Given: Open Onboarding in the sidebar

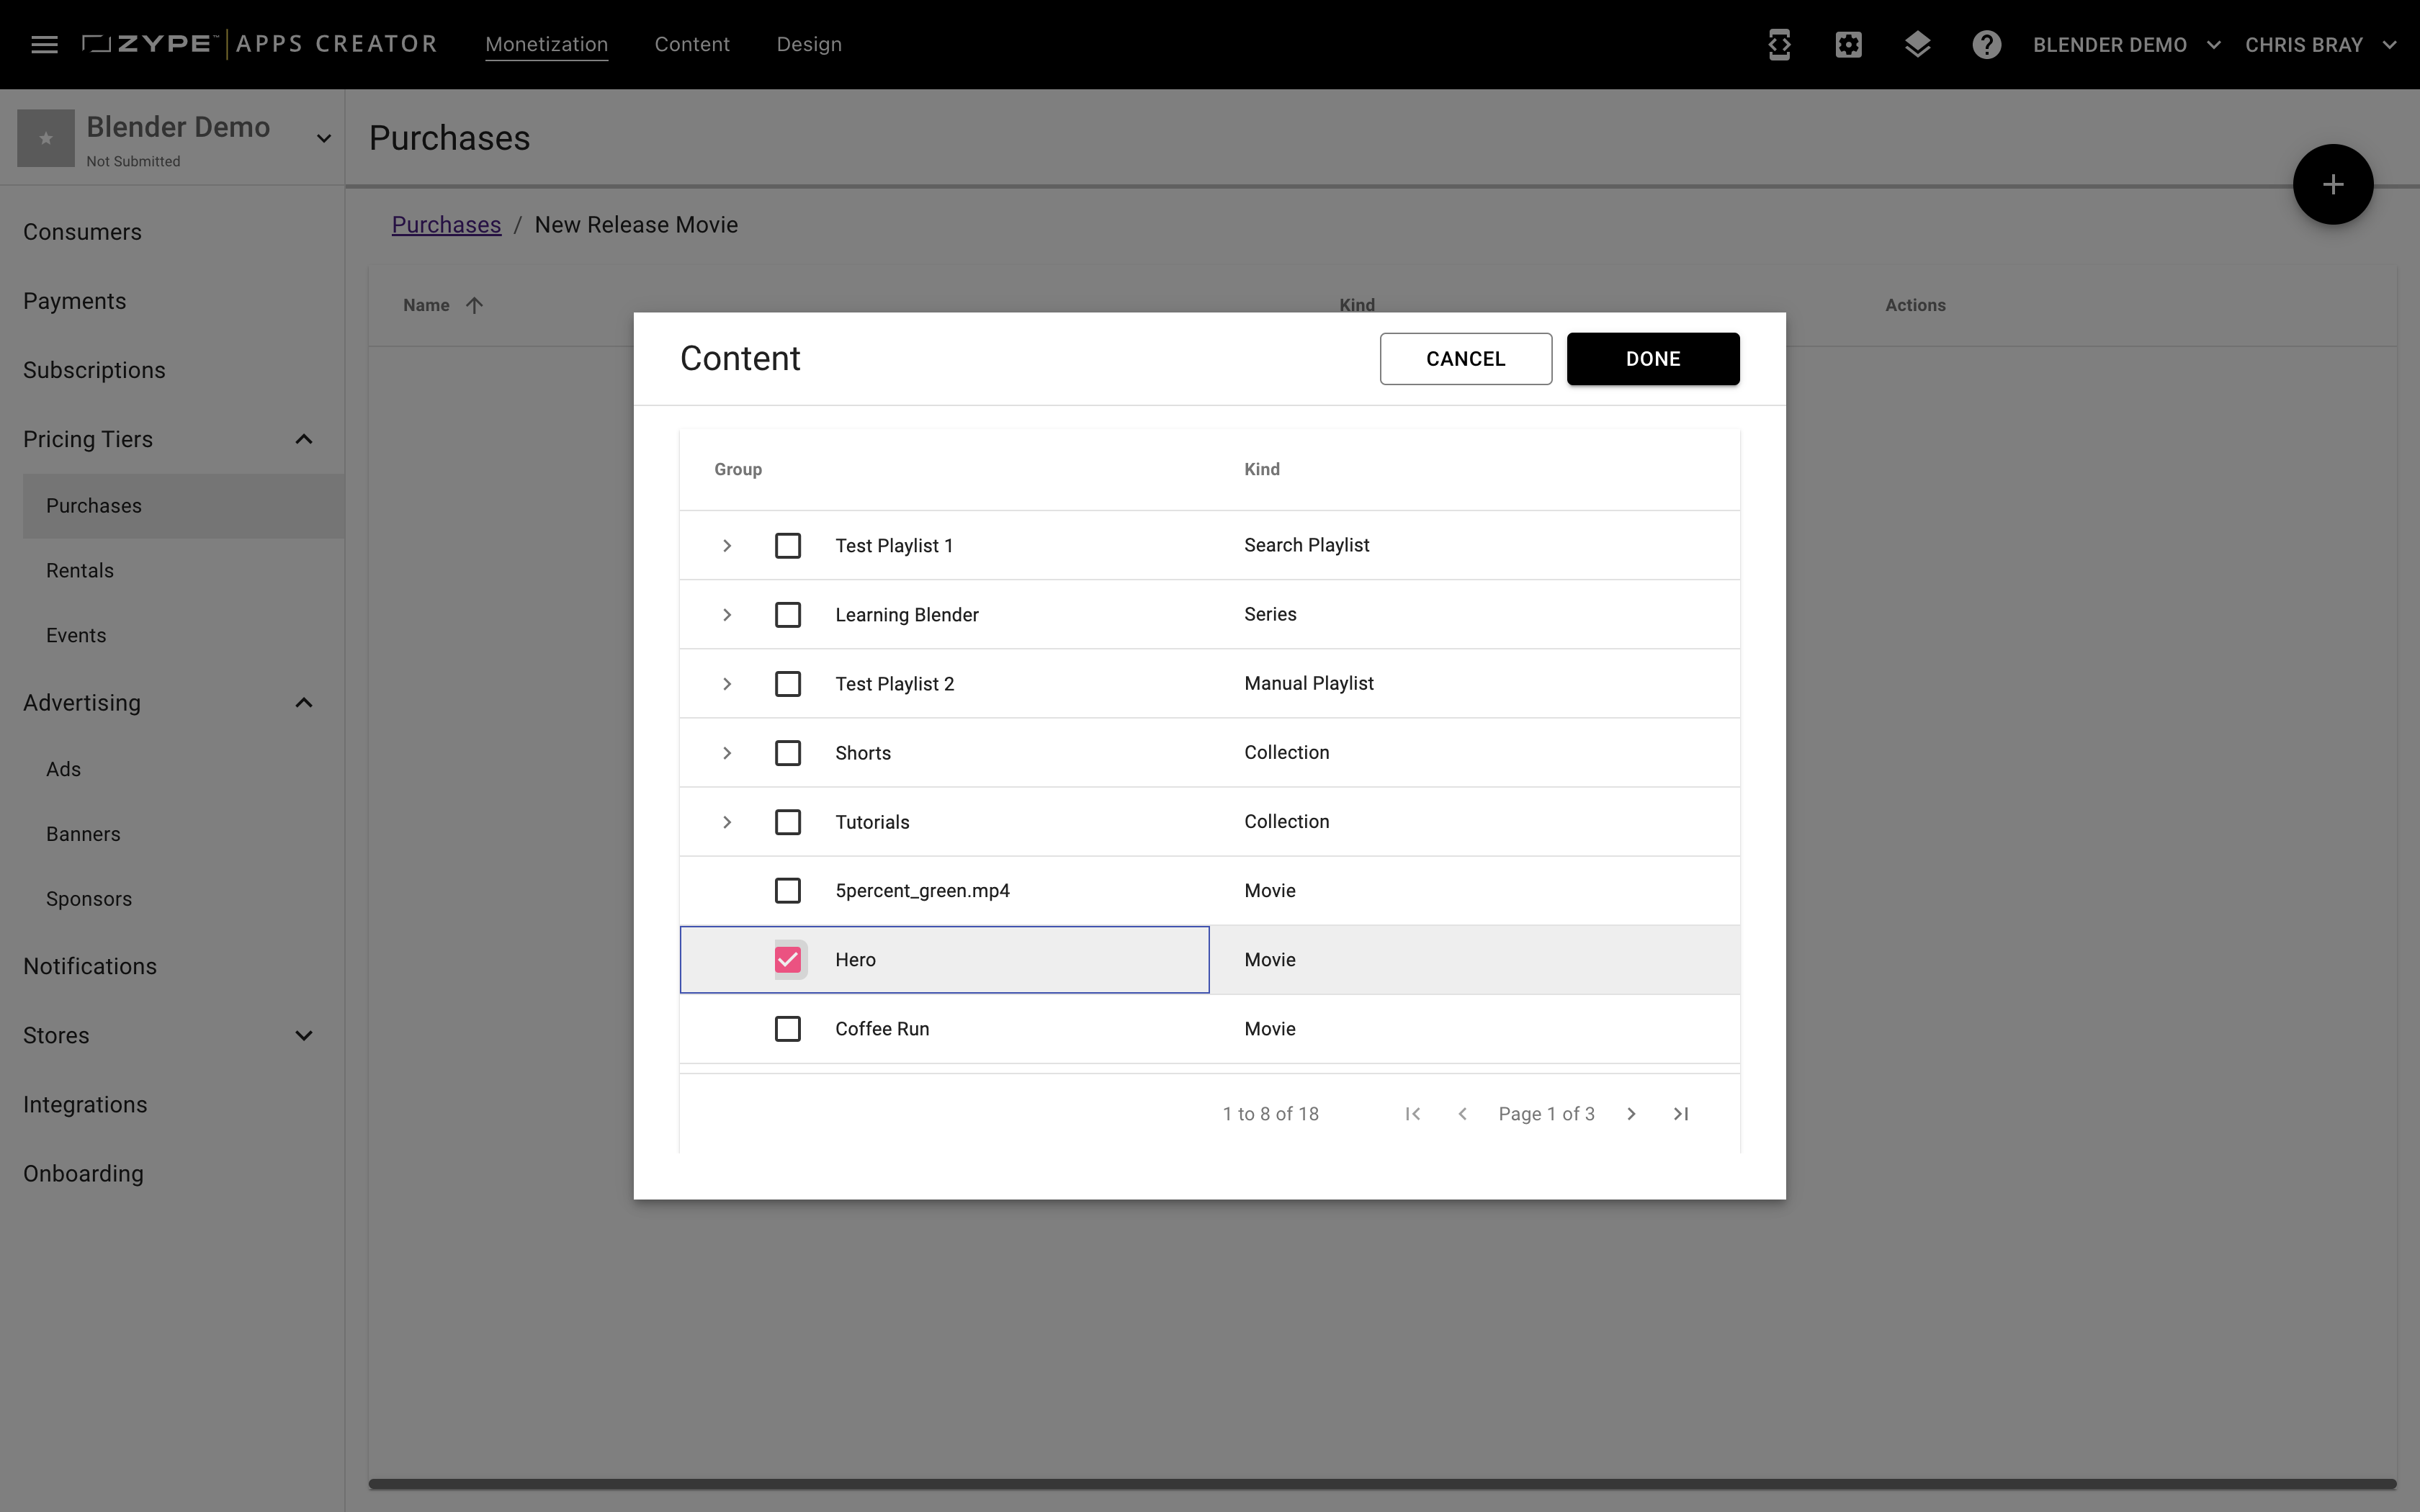Looking at the screenshot, I should click(x=83, y=1173).
